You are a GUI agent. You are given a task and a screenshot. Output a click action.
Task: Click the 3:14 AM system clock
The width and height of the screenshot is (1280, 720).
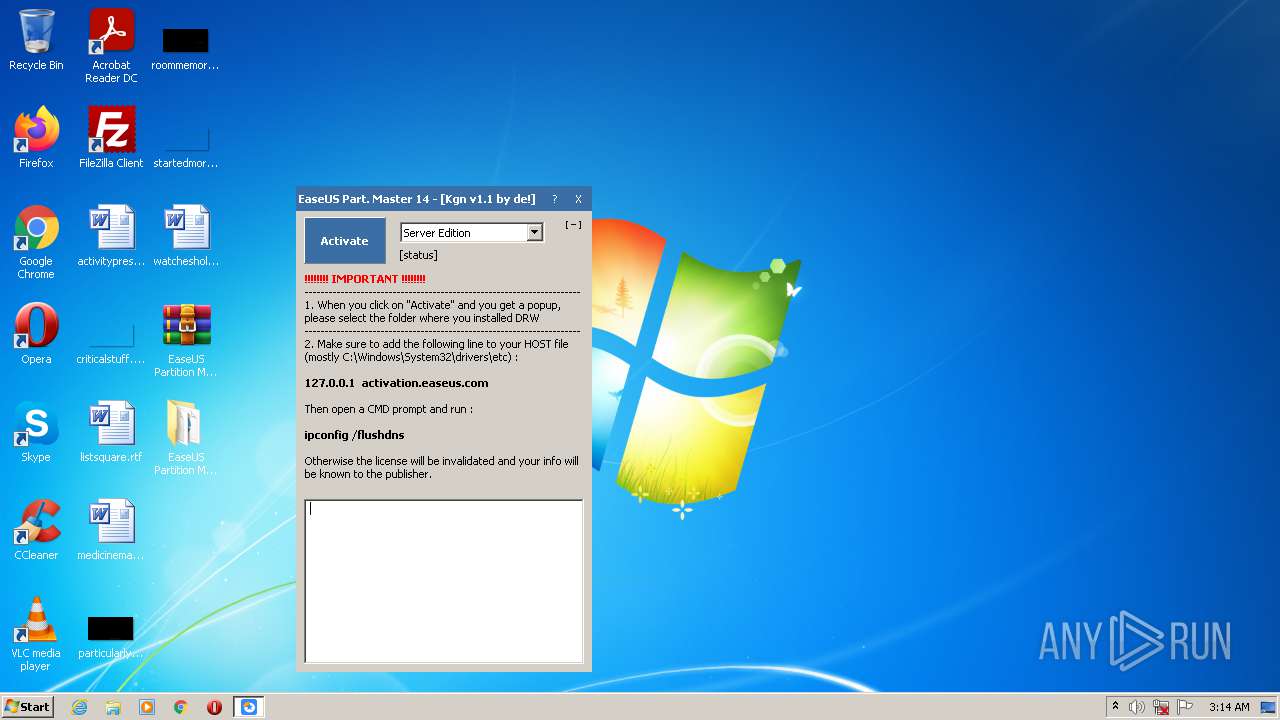click(x=1229, y=707)
